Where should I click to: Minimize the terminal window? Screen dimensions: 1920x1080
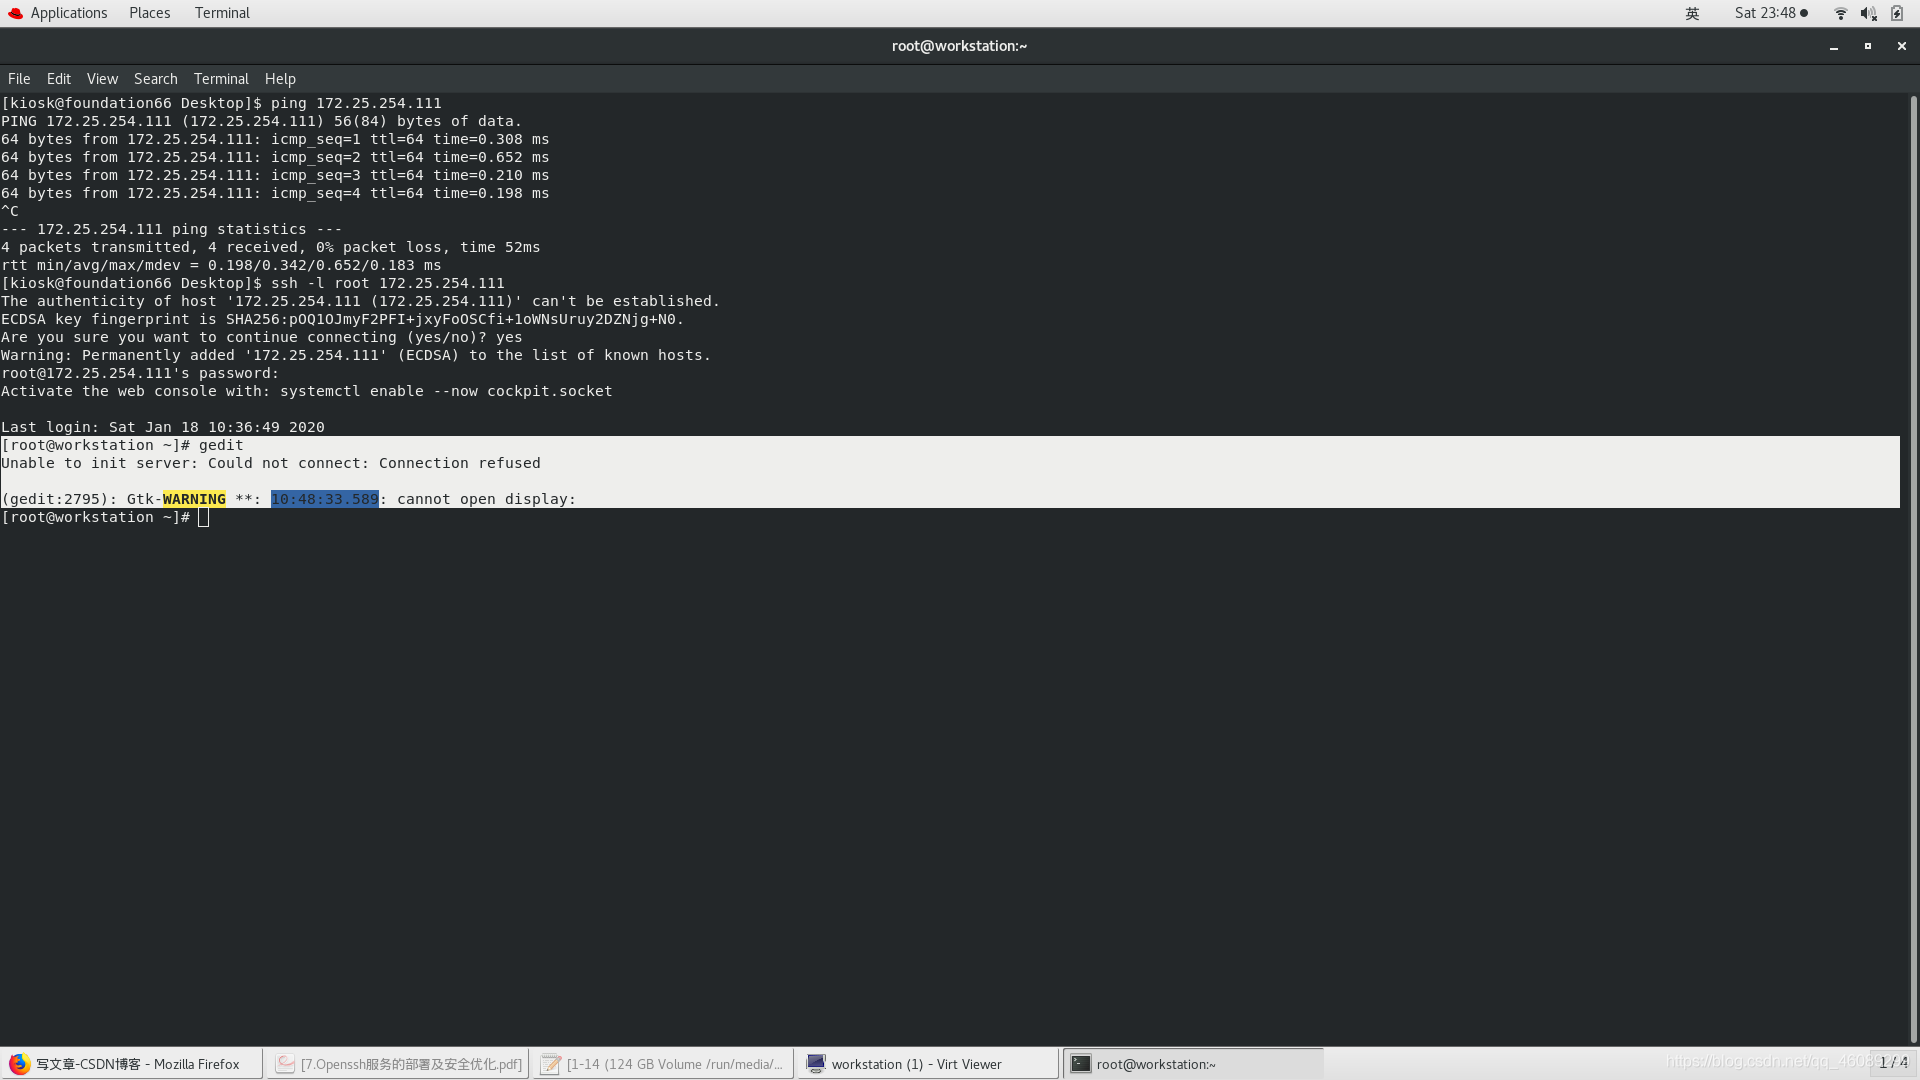1834,46
